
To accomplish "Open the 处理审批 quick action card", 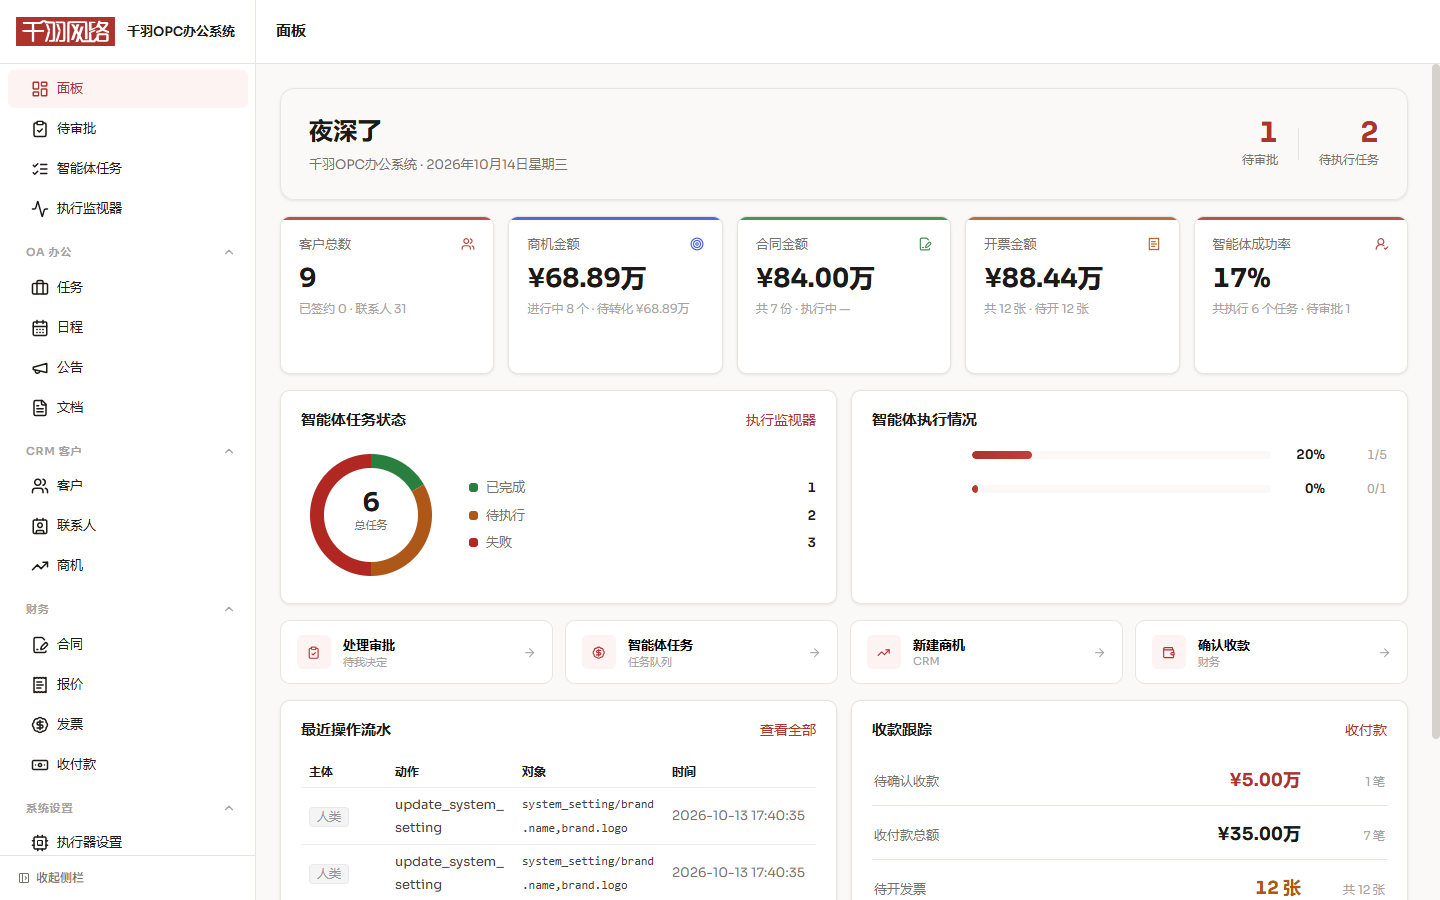I will pos(416,652).
